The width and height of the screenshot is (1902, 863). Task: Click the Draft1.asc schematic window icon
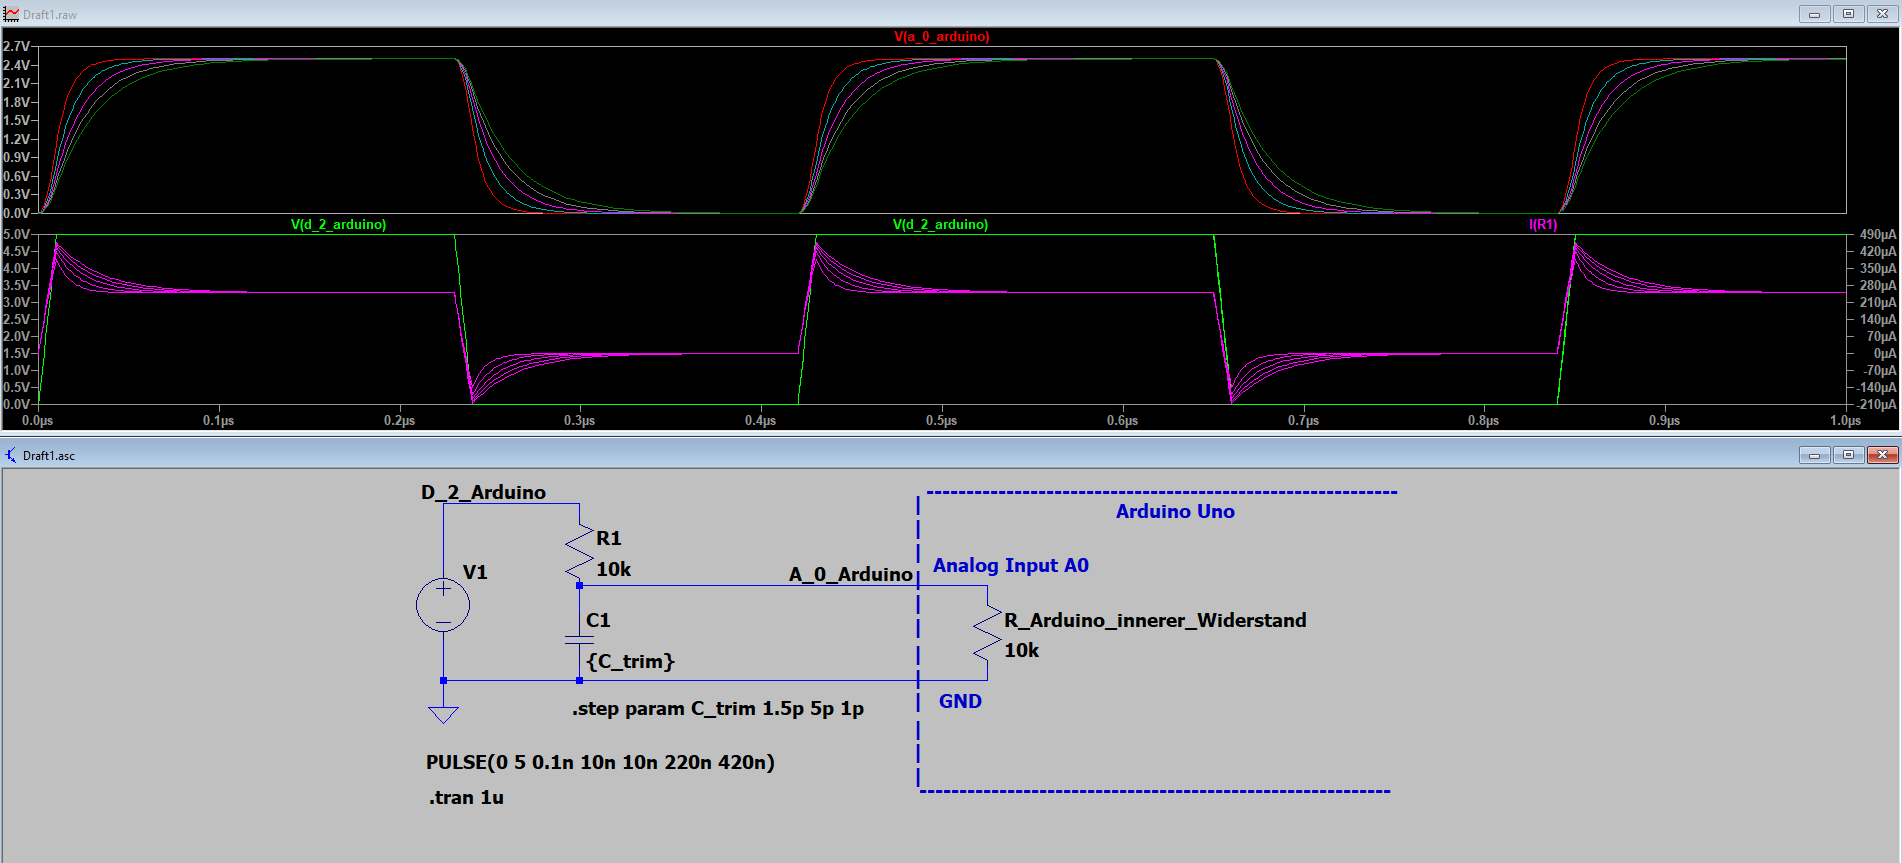[x=11, y=455]
